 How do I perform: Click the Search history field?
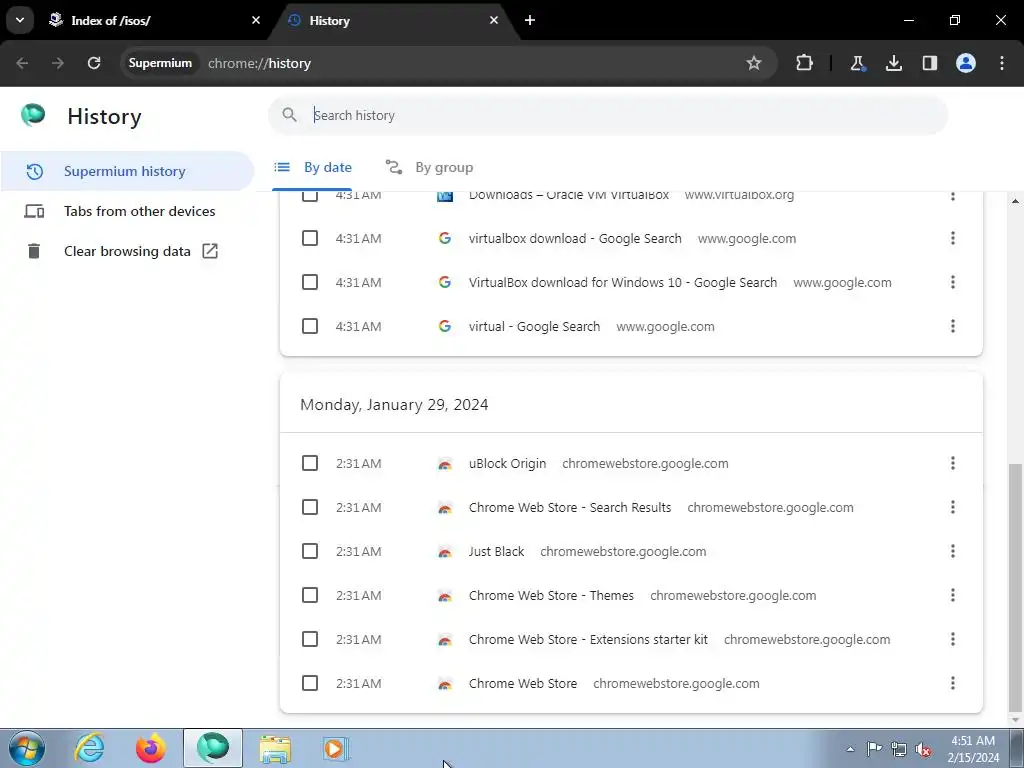point(608,116)
